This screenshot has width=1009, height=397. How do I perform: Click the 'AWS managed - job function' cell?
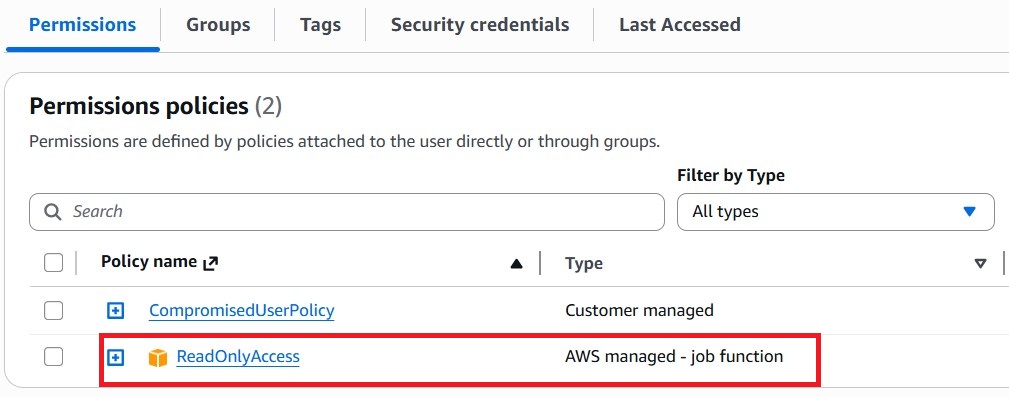click(674, 356)
